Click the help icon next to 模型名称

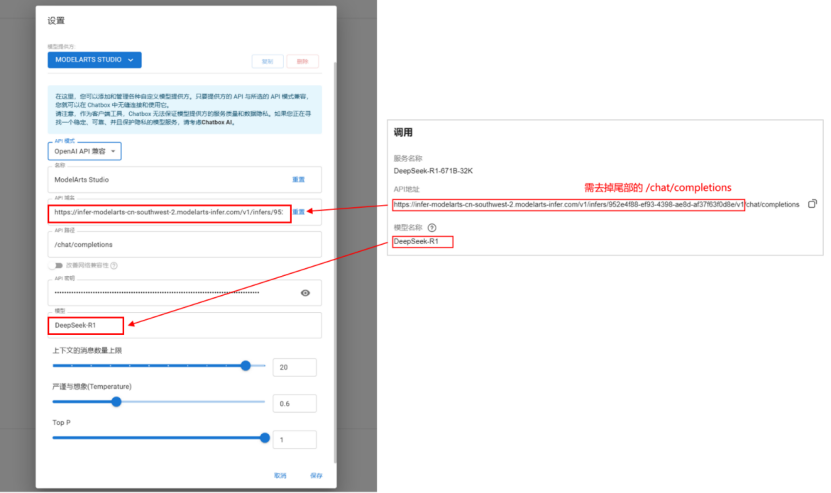[x=432, y=228]
